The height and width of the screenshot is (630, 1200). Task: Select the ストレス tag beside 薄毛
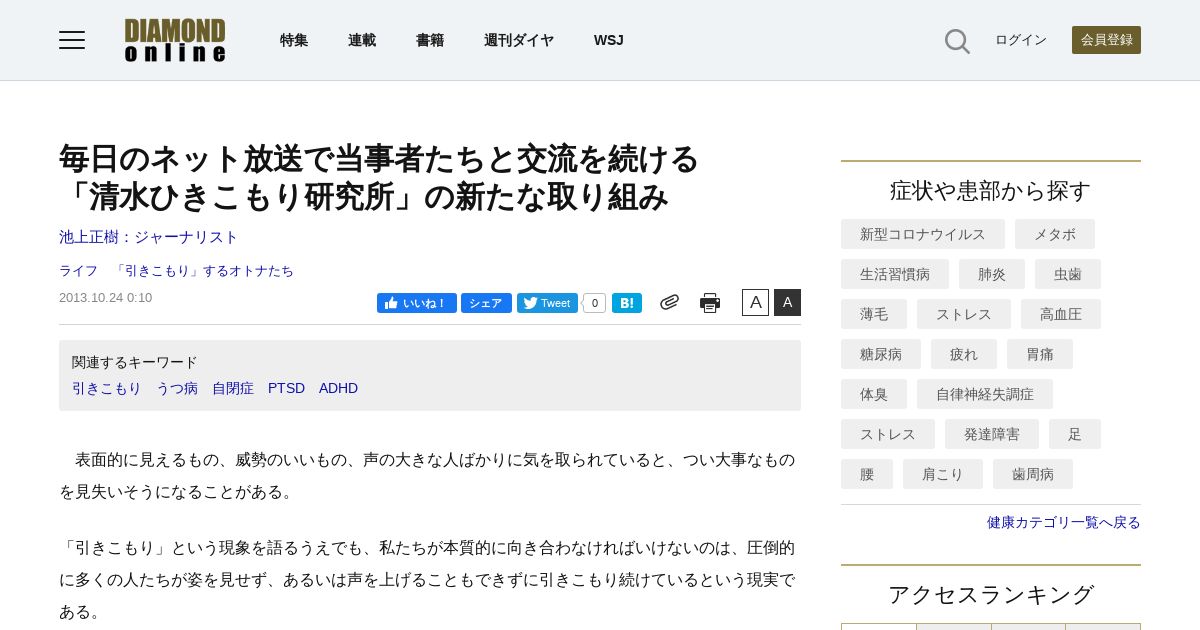pyautogui.click(x=964, y=314)
